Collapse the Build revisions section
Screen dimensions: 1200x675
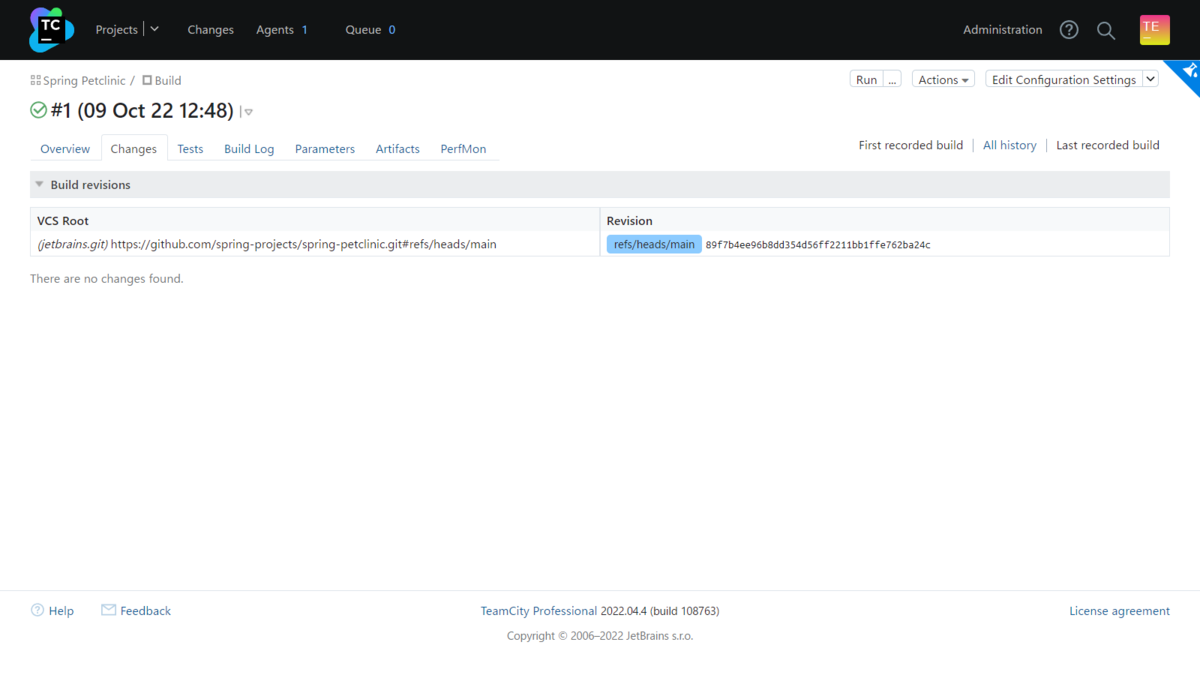point(40,185)
